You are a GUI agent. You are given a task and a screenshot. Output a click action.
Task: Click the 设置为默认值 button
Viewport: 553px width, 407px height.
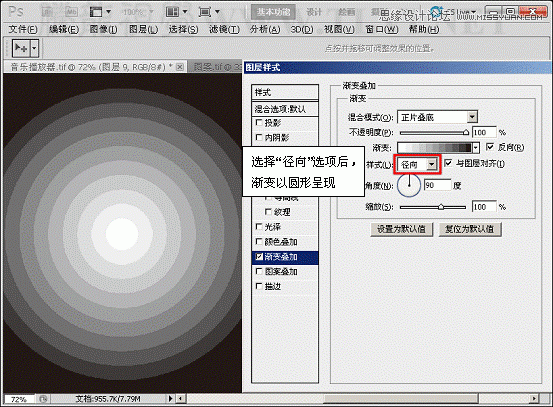[x=401, y=229]
